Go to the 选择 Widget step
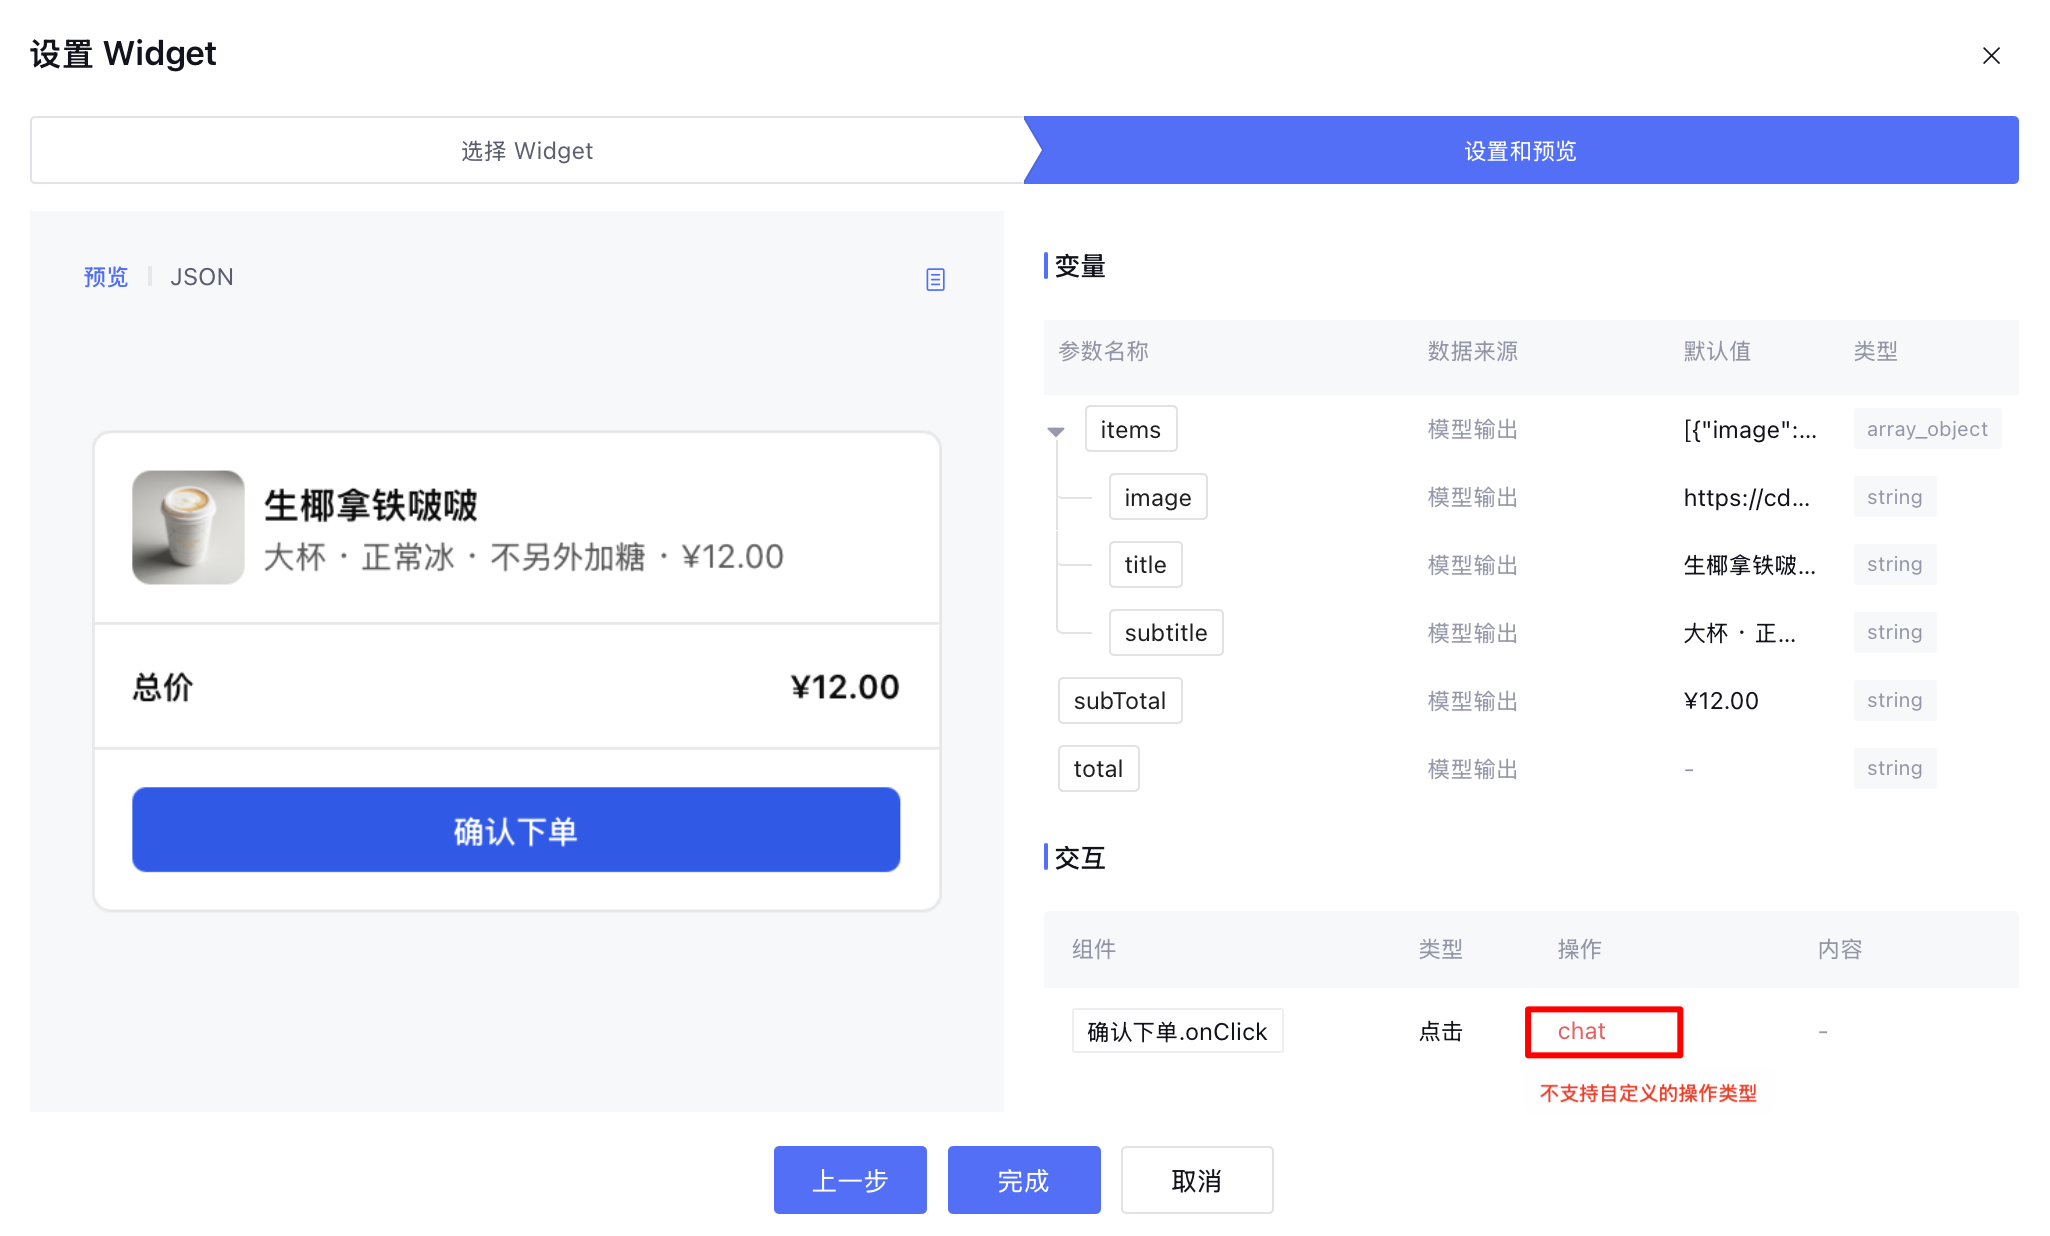 527,151
